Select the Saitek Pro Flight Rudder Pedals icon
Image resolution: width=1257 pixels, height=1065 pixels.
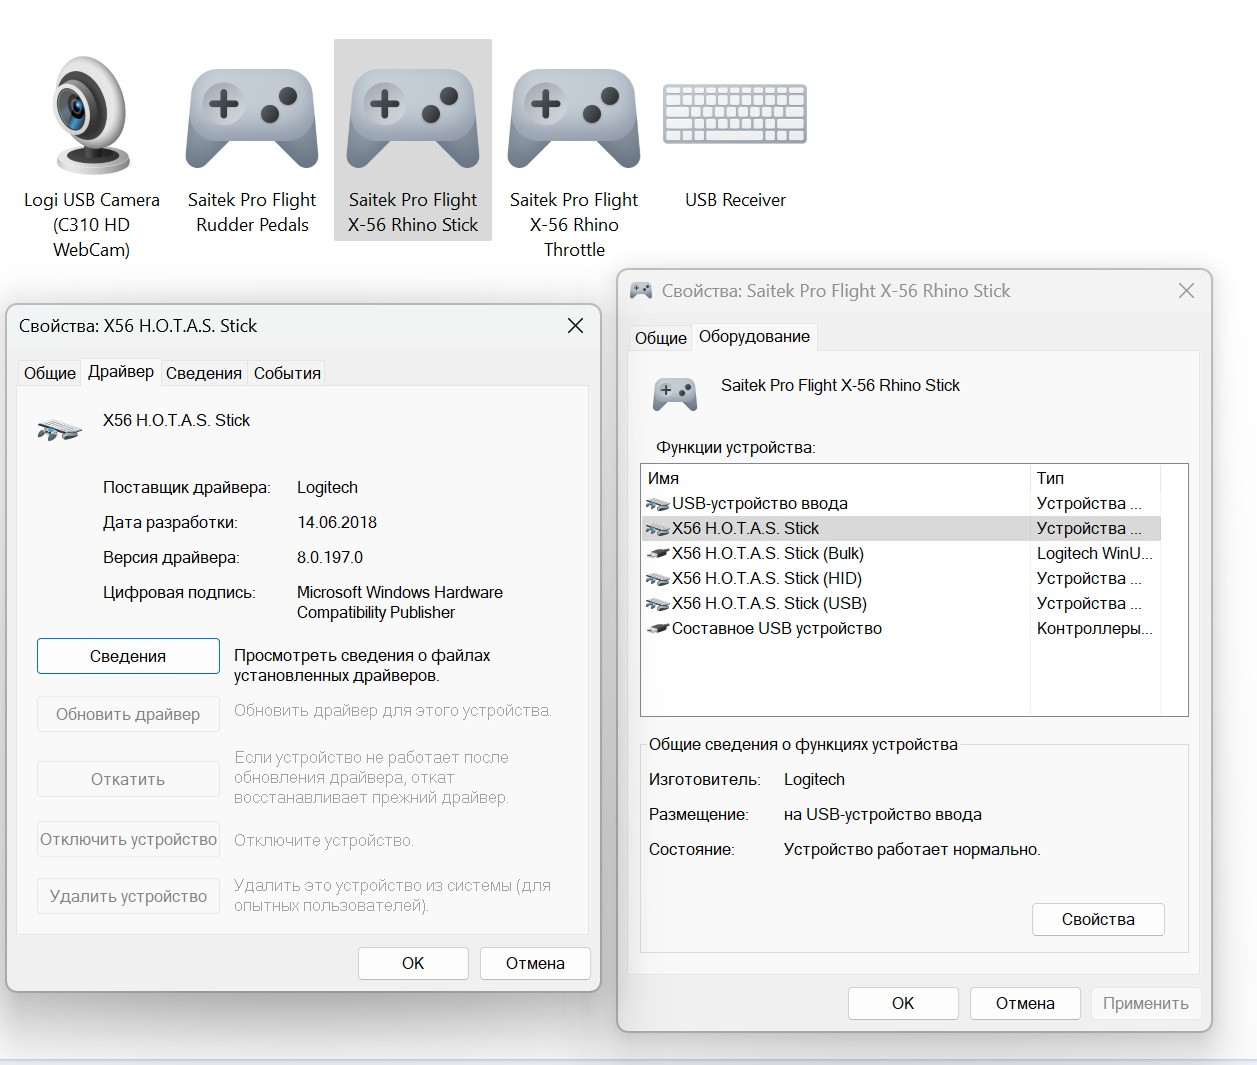pyautogui.click(x=252, y=118)
